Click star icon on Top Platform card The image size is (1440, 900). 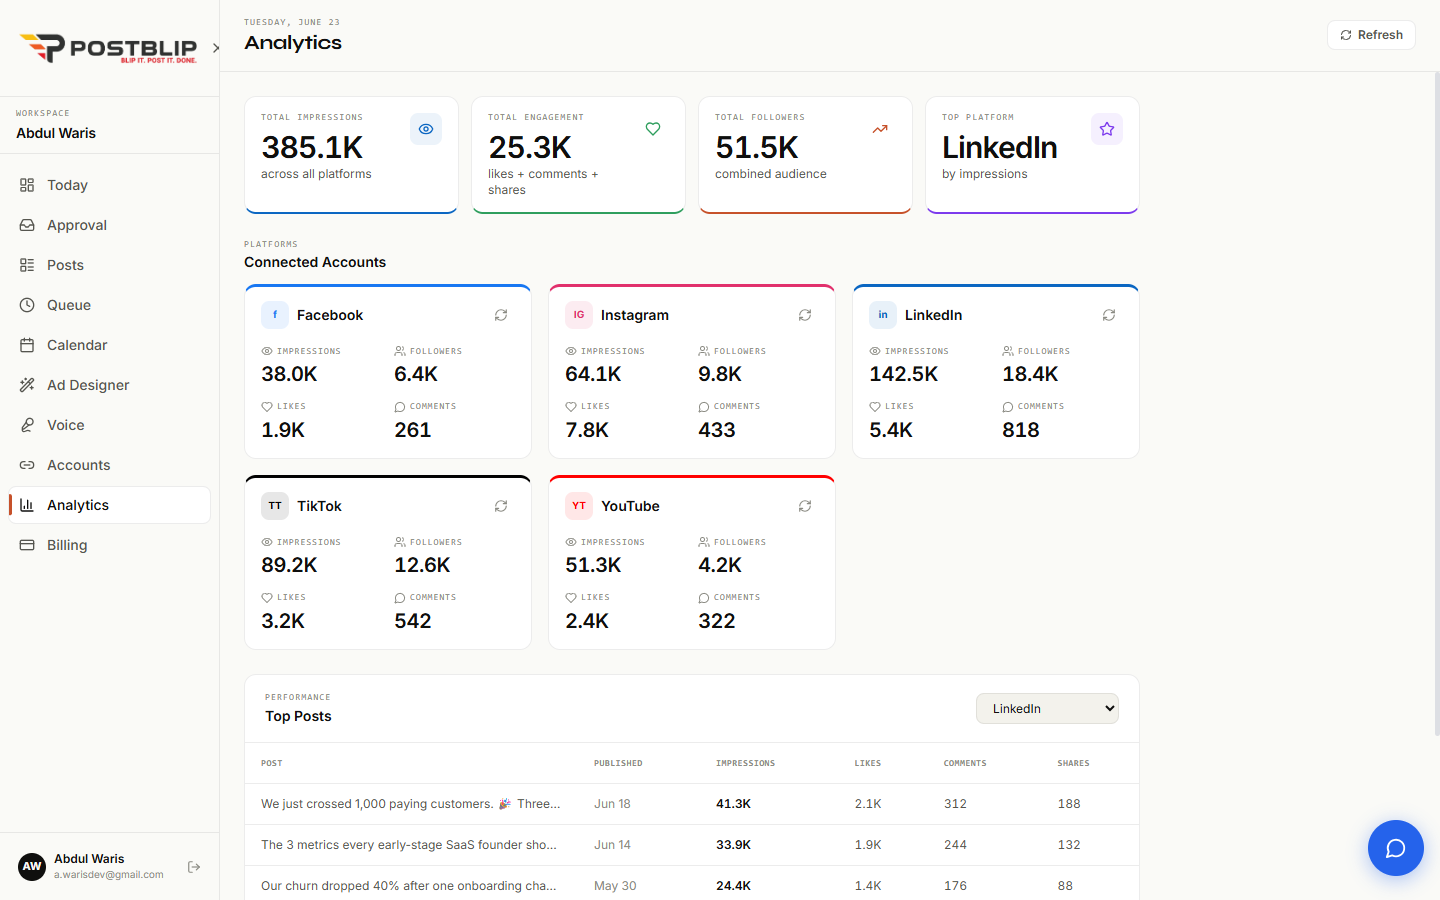coord(1107,129)
